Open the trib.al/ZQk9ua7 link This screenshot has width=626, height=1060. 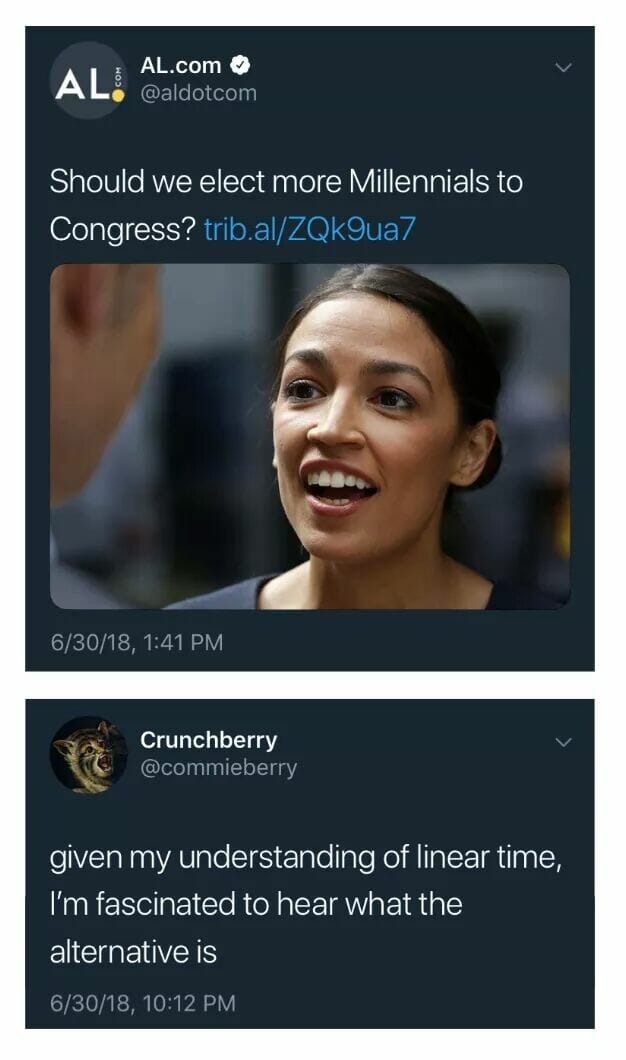(309, 230)
